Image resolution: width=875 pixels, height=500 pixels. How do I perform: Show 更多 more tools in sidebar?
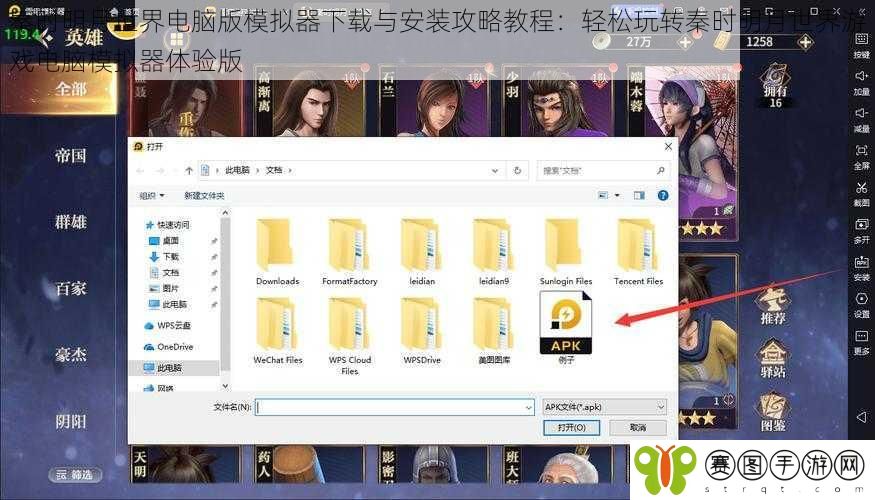[862, 343]
